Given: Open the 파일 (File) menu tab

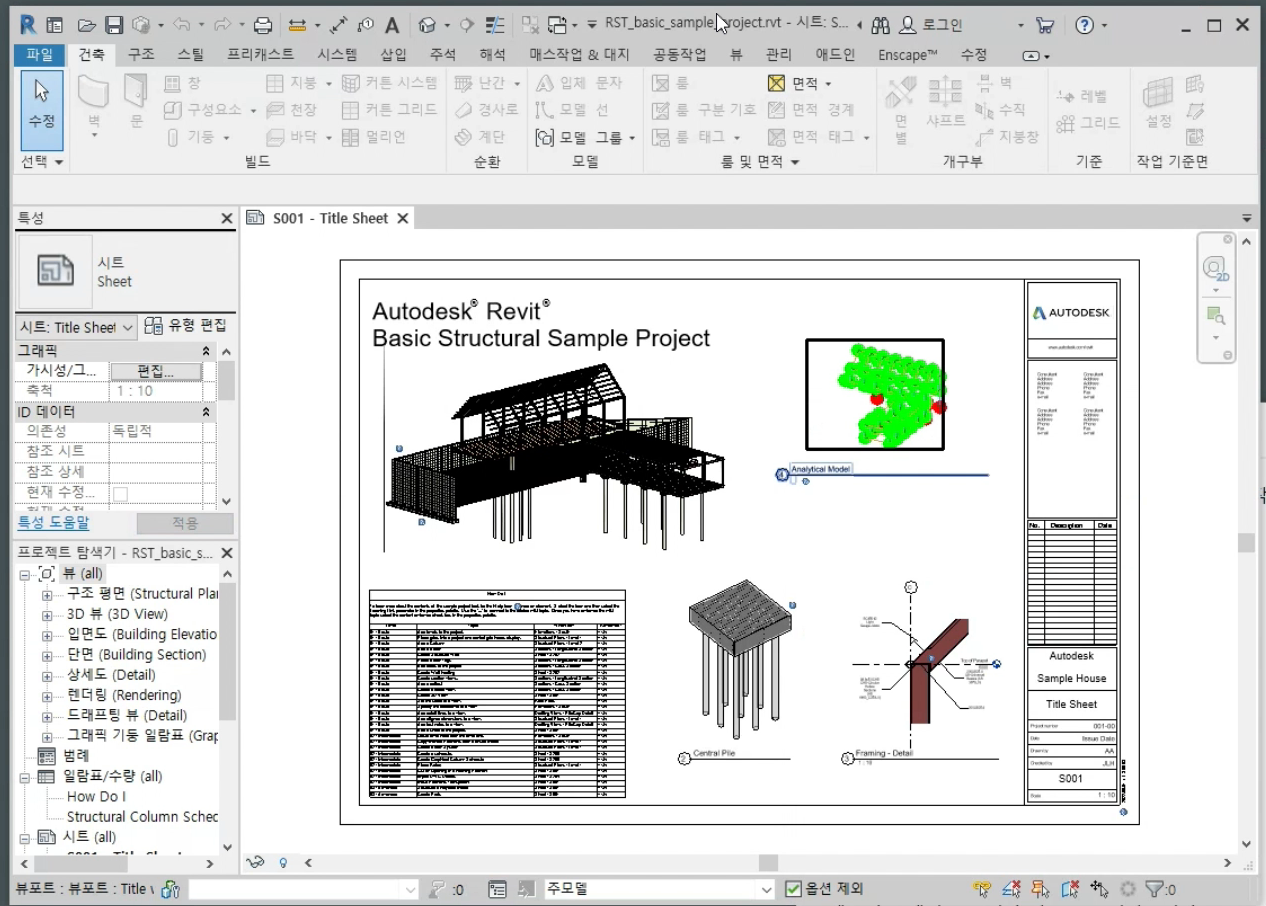Looking at the screenshot, I should (39, 55).
